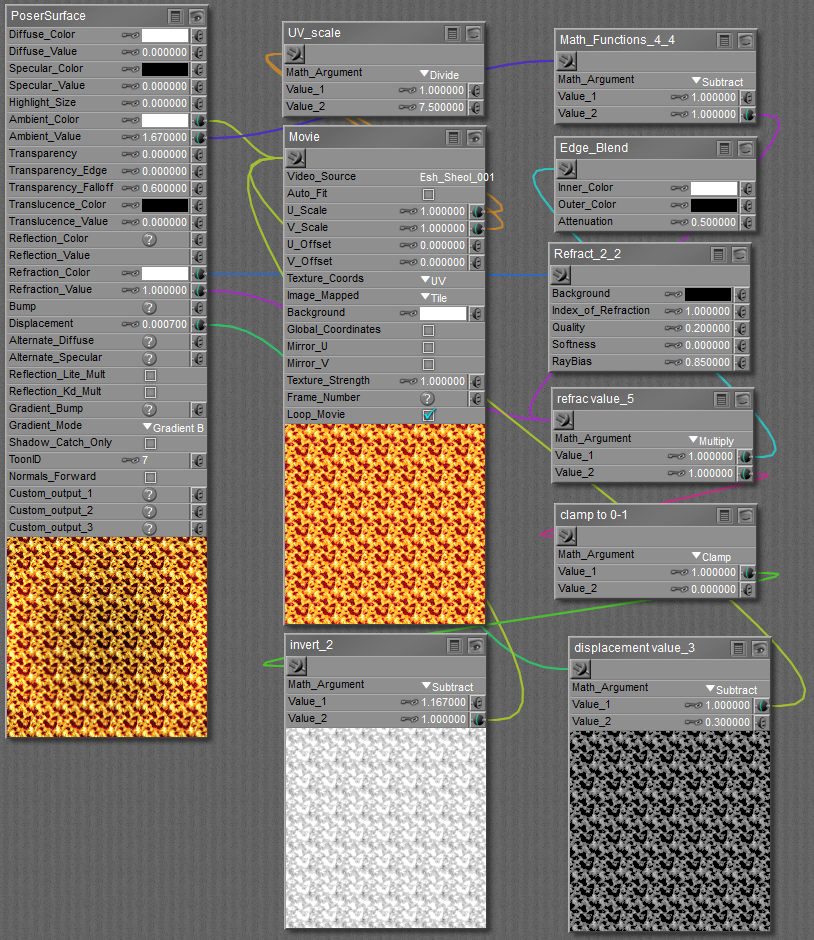Enable the Auto_Fit checkbox in Movie node
This screenshot has width=814, height=940.
click(428, 194)
